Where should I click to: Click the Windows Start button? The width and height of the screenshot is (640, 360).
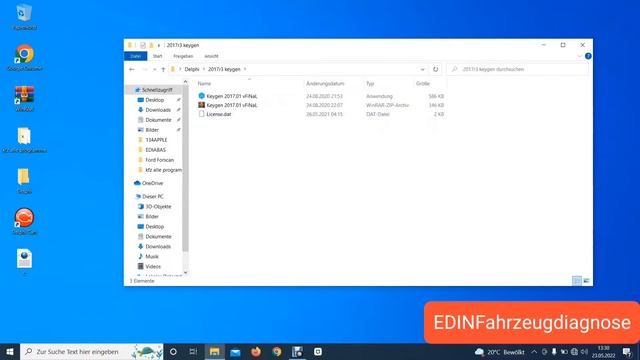[10, 351]
